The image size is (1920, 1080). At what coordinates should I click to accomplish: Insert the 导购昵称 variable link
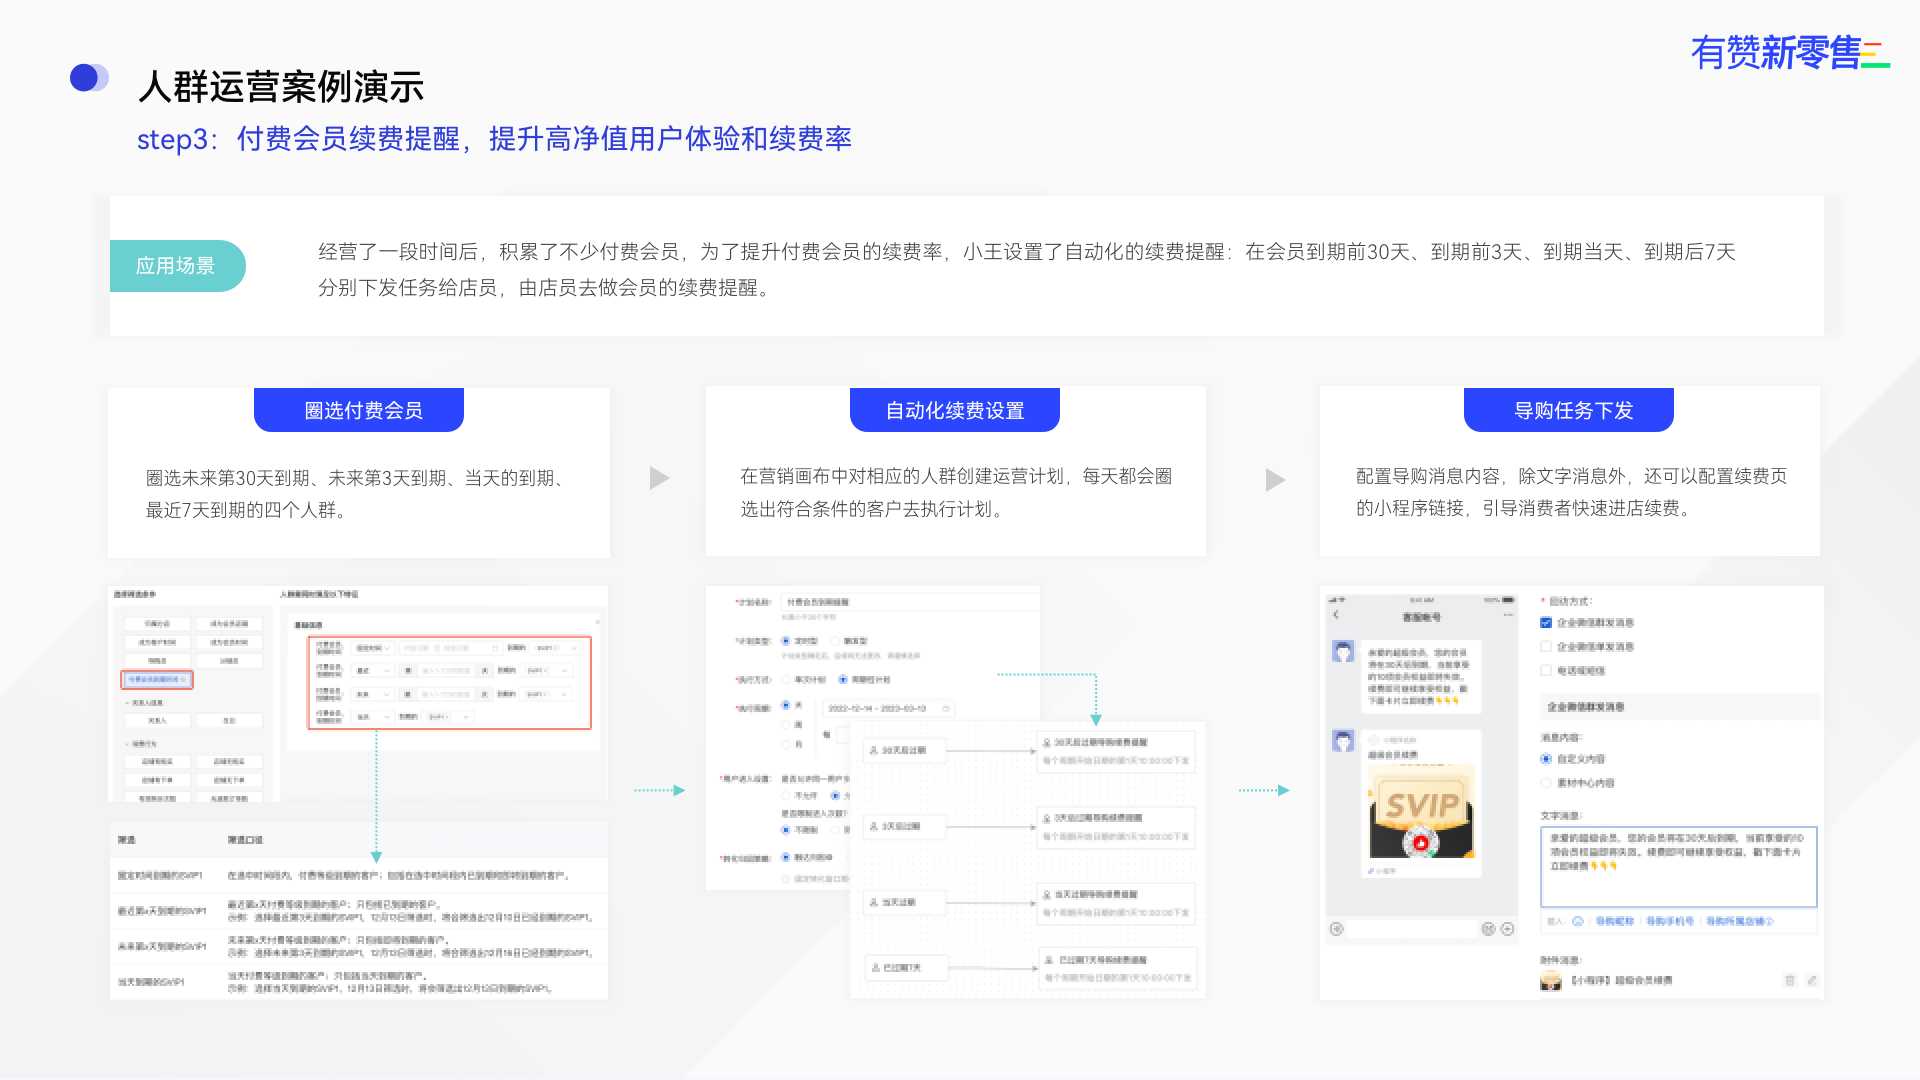(1614, 921)
